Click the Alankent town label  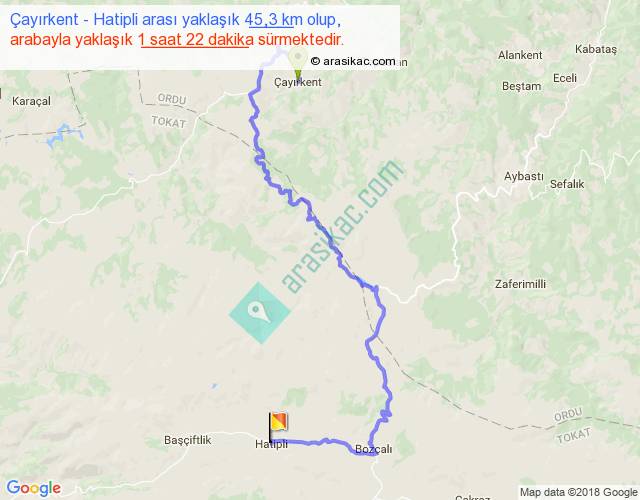tap(520, 55)
